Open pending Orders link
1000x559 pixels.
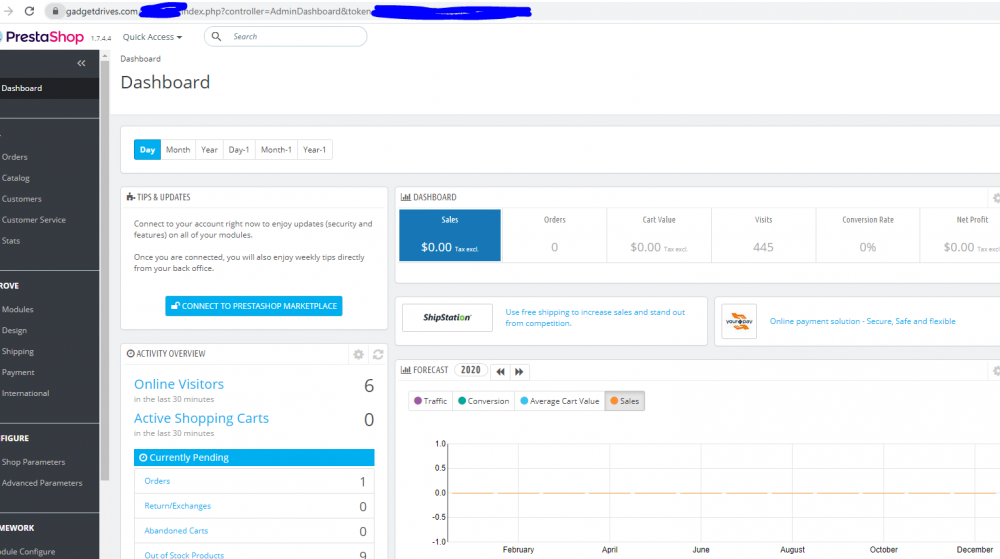coord(157,481)
